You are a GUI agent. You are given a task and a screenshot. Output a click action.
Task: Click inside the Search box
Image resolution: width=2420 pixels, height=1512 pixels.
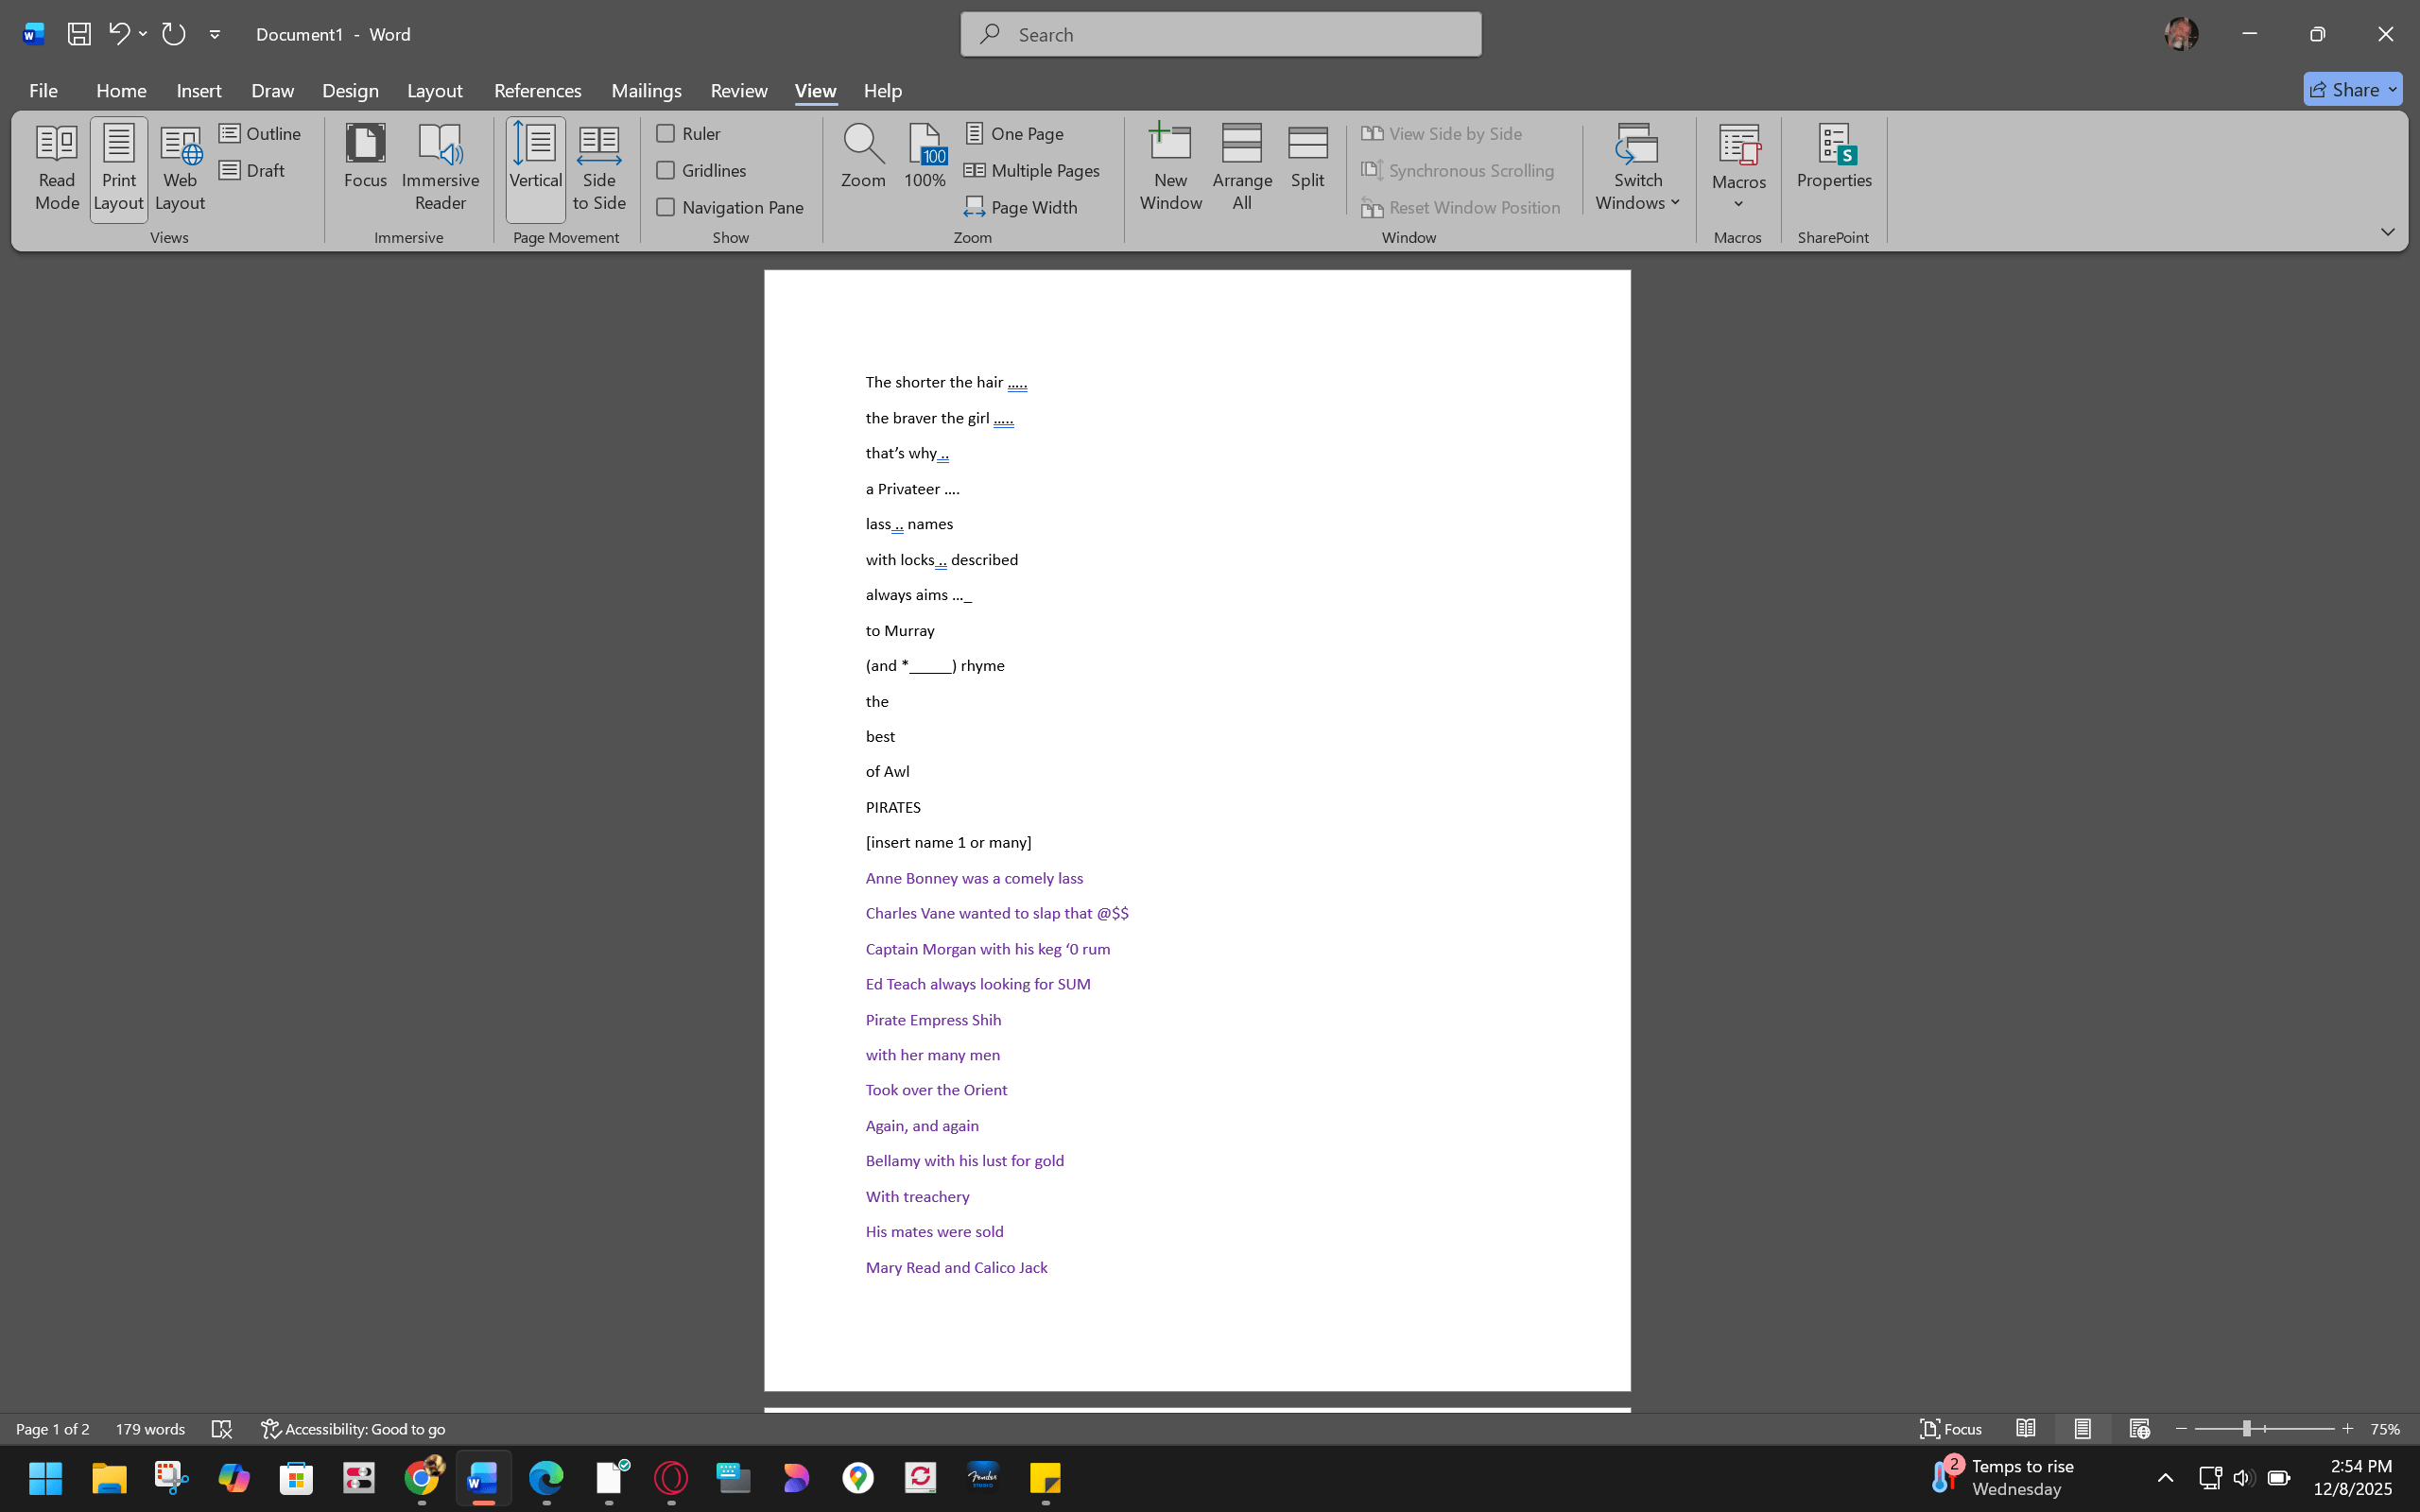pos(1219,33)
